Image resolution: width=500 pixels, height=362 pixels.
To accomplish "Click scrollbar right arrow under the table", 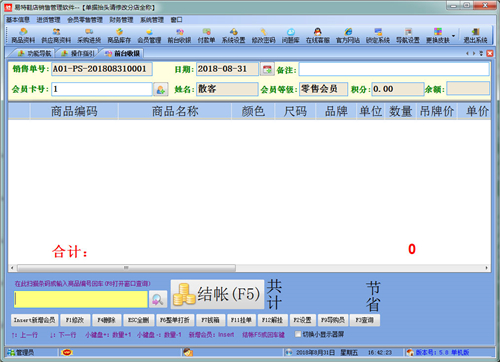I will [487, 268].
